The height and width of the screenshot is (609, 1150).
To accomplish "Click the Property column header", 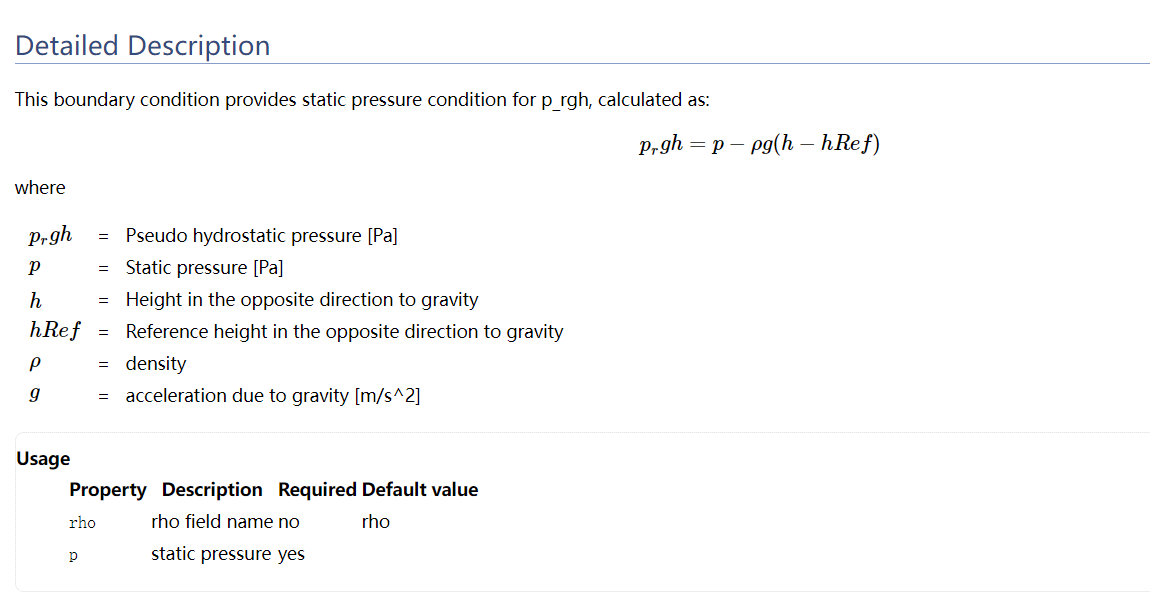I will pyautogui.click(x=107, y=490).
